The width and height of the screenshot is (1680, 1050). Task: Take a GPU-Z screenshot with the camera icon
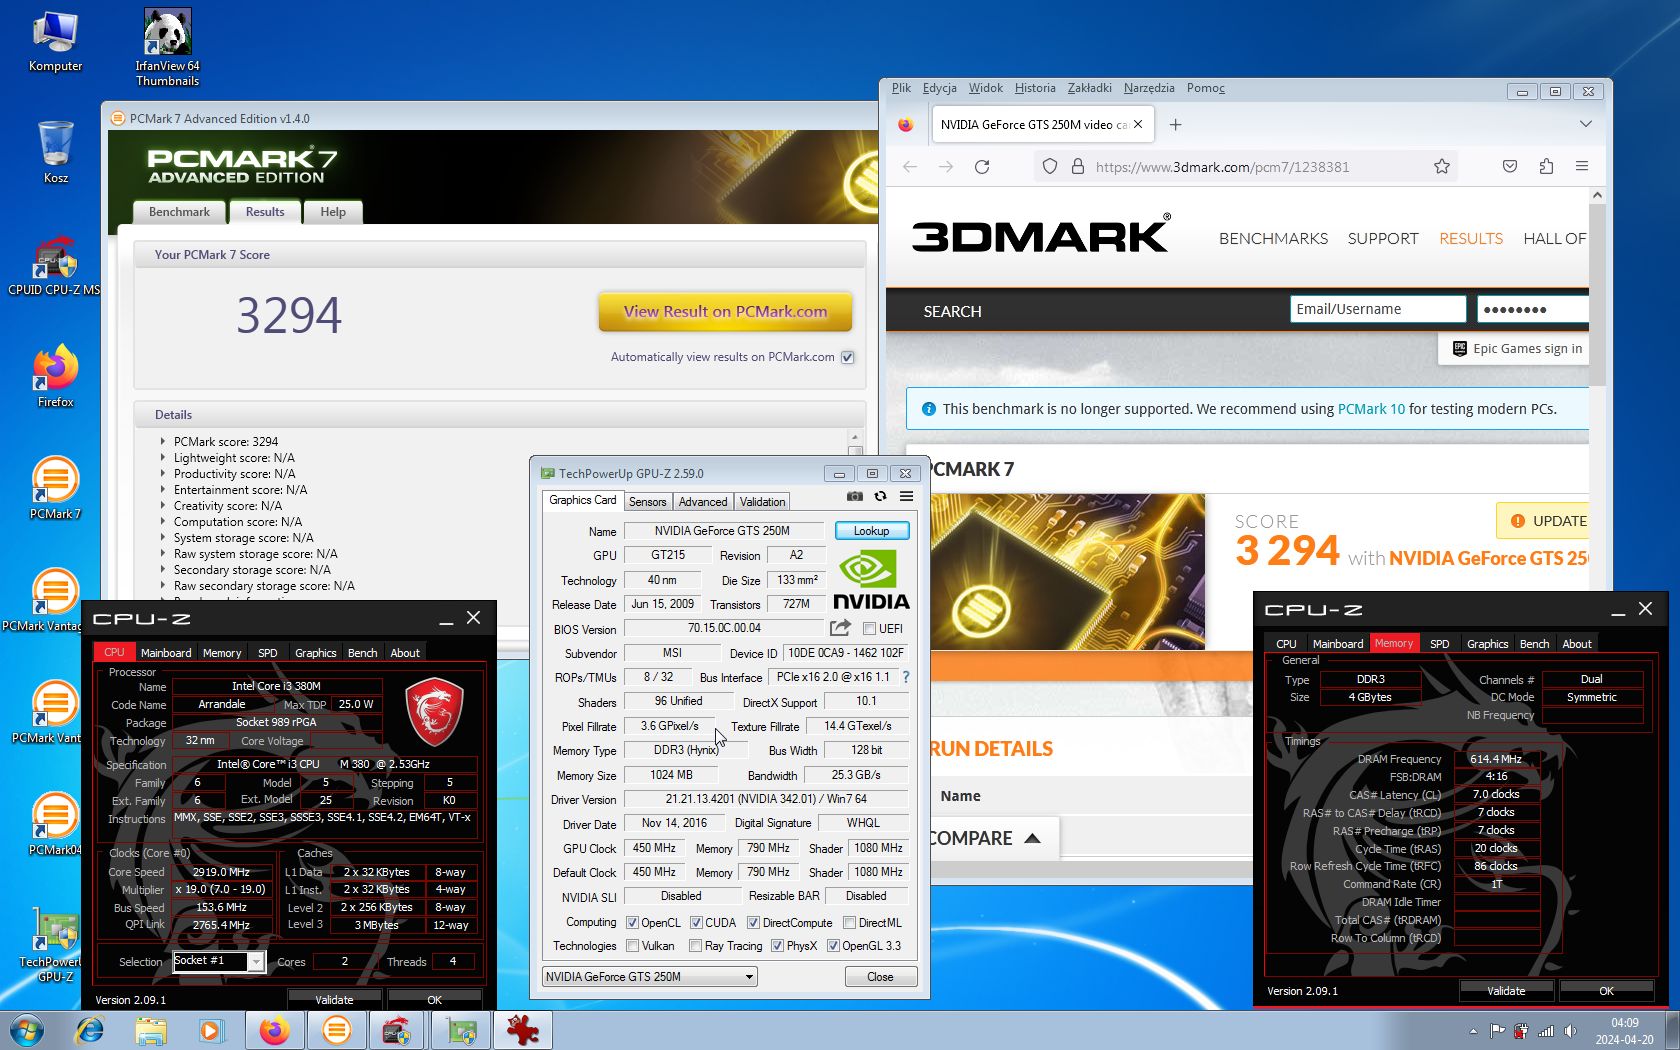(x=854, y=496)
